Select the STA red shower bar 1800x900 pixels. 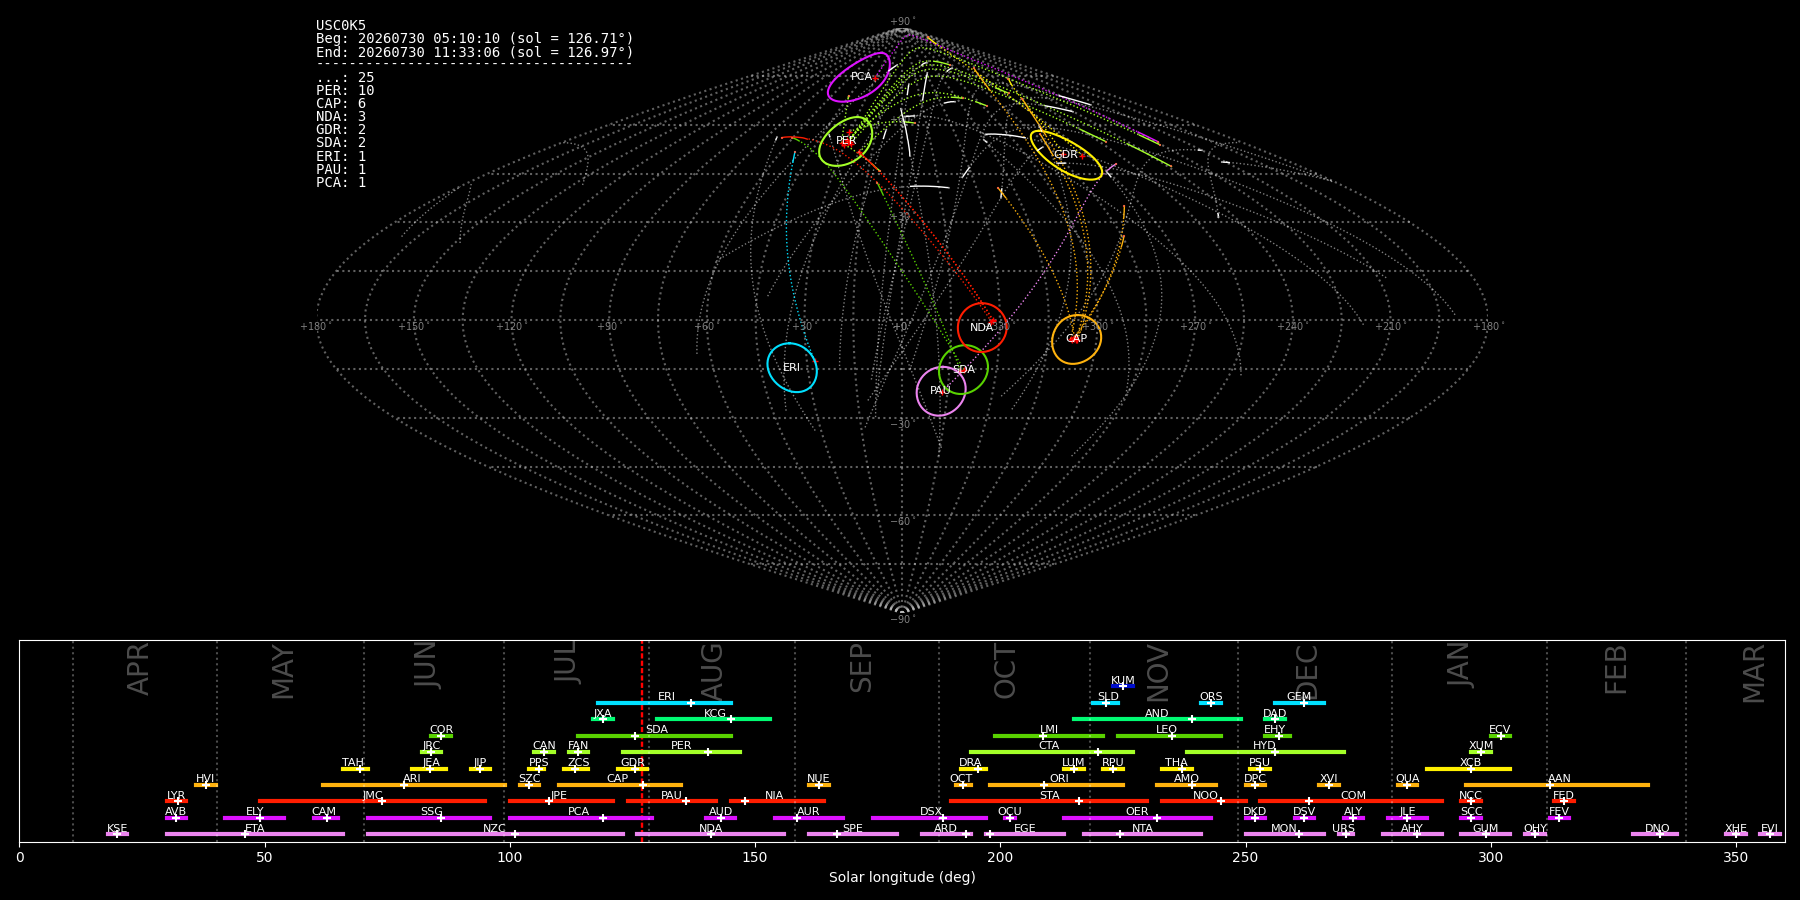[1049, 801]
